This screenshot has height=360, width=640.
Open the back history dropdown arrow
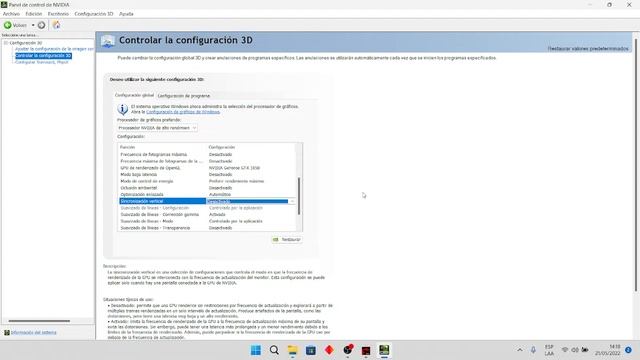pyautogui.click(x=33, y=25)
